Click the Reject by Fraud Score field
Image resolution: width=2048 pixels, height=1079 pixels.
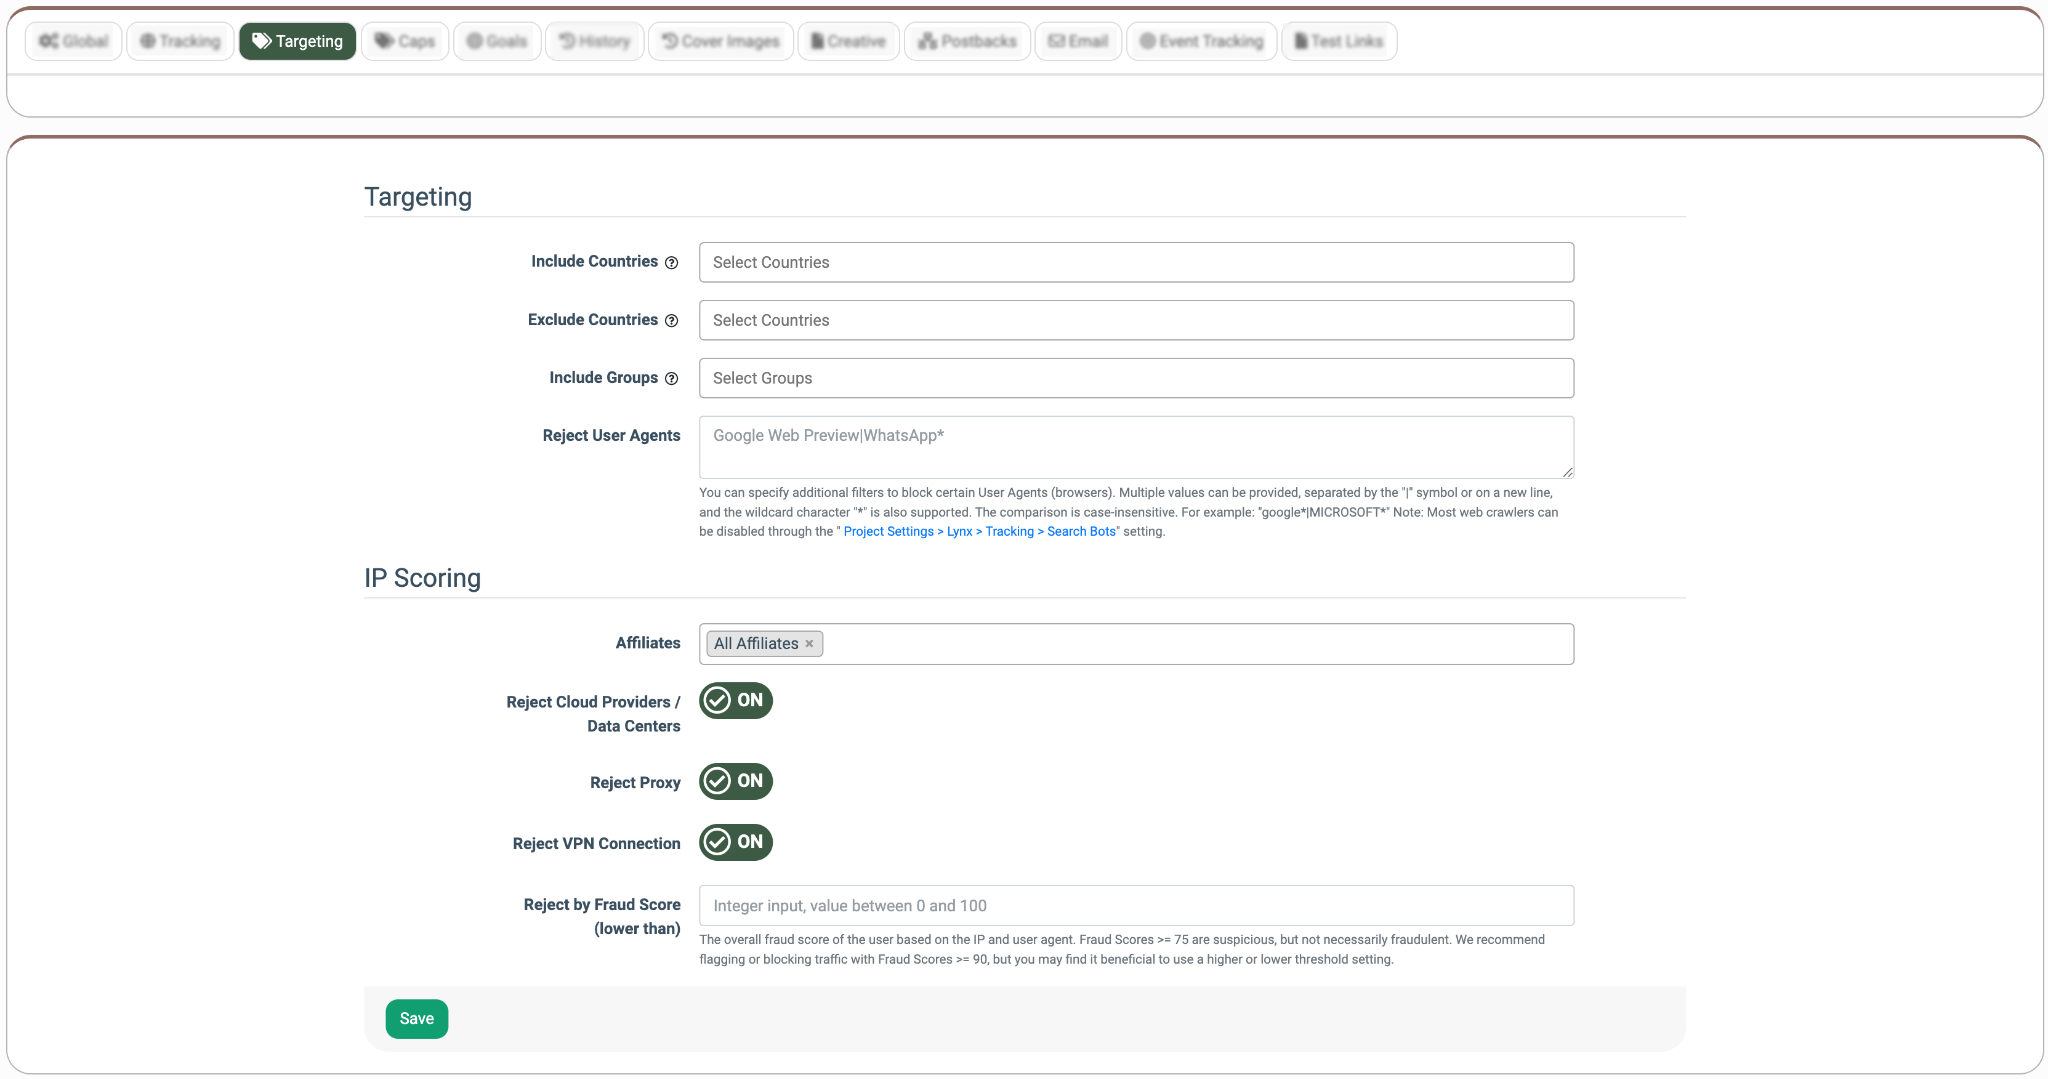coord(1136,906)
